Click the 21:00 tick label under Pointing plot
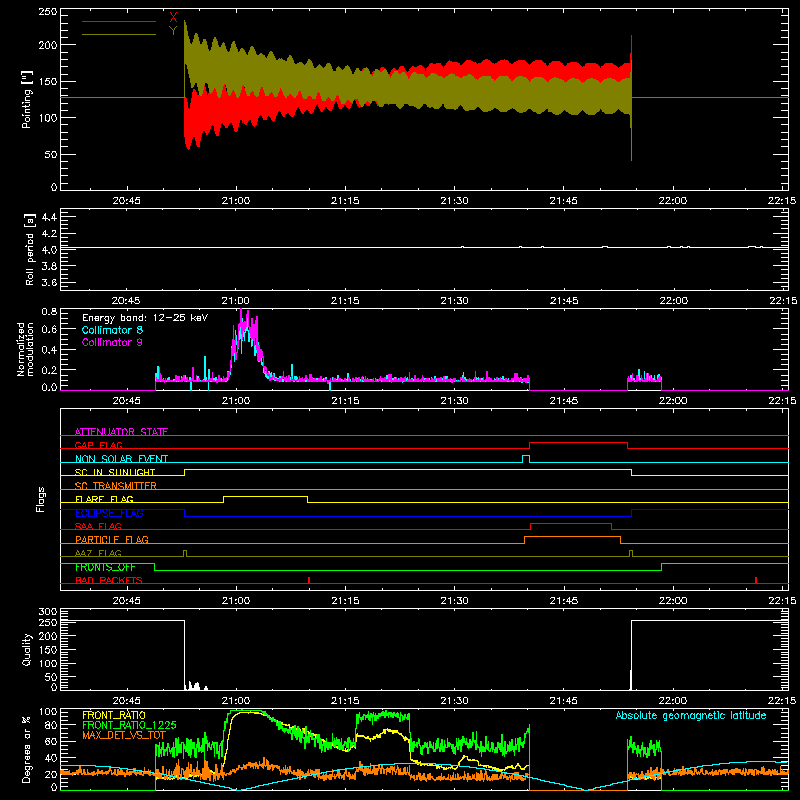800x800 pixels. [236, 201]
